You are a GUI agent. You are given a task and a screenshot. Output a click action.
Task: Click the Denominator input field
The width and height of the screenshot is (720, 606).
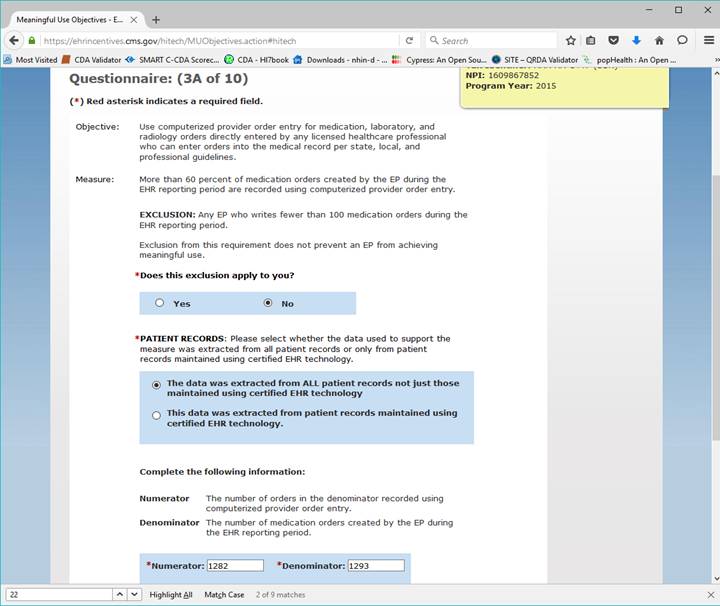376,566
